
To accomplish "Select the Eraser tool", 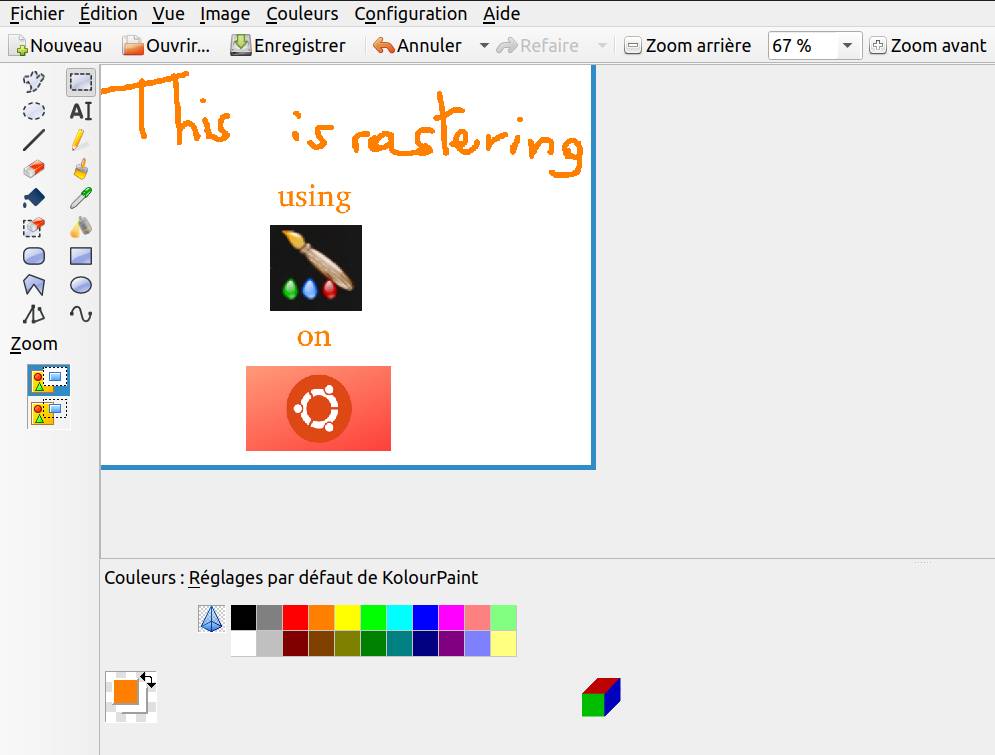I will (34, 169).
